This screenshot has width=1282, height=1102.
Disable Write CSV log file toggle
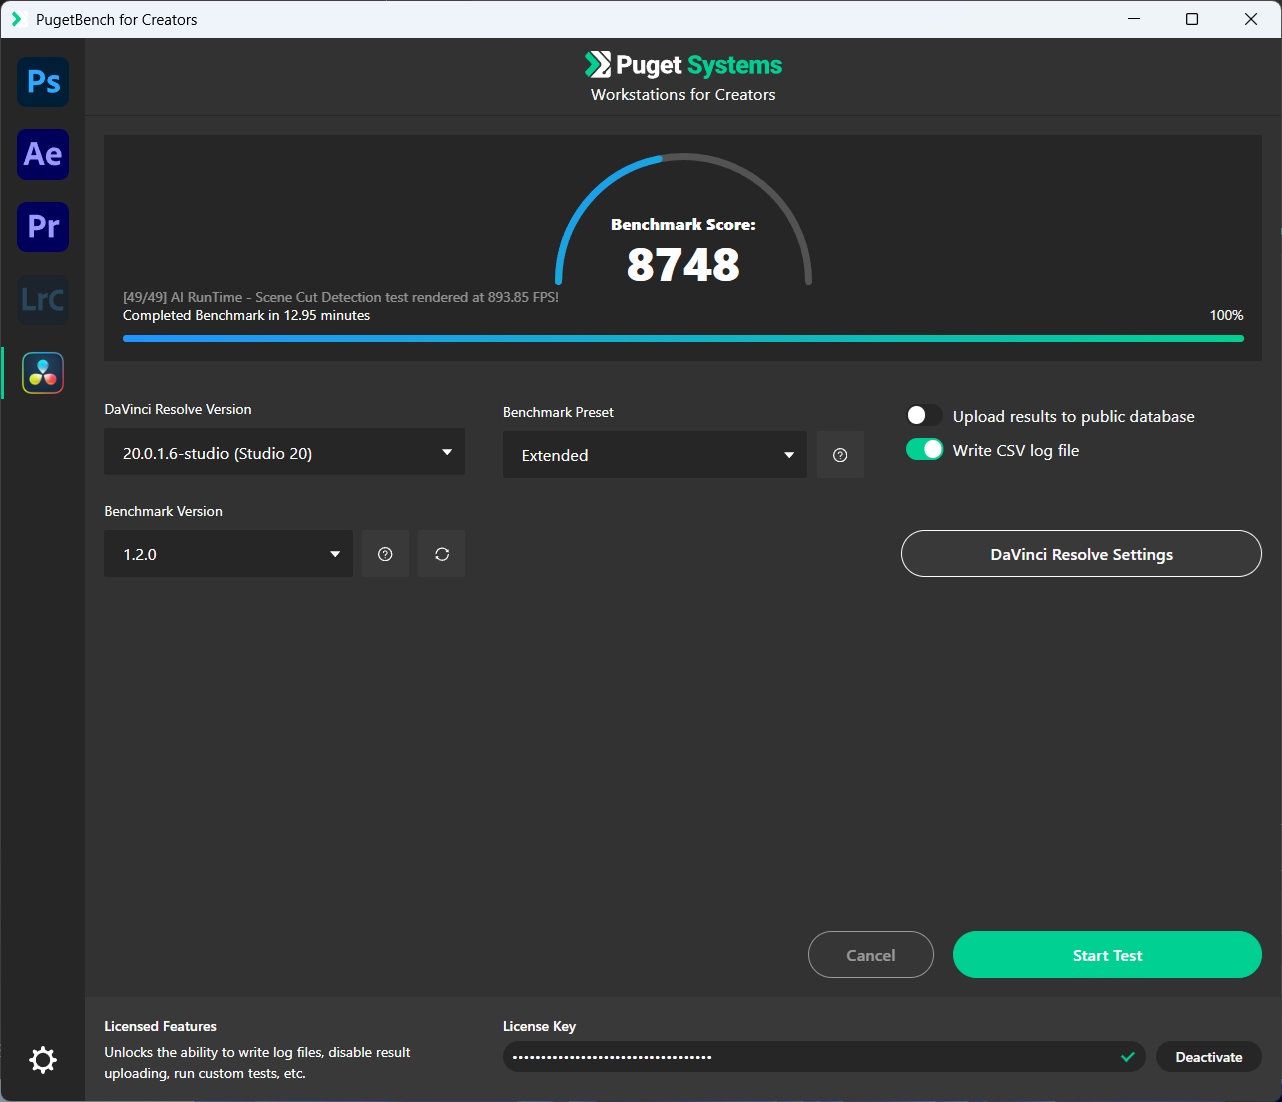click(x=924, y=450)
